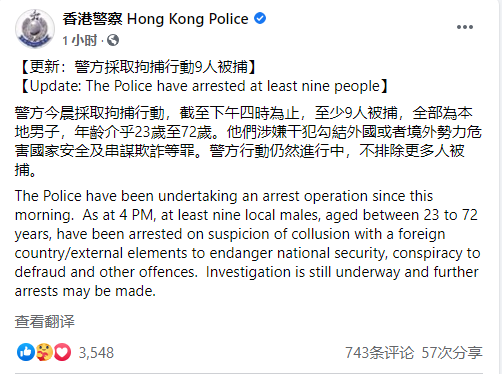Open the 香港警察 Hong Kong Police page name

tap(155, 19)
